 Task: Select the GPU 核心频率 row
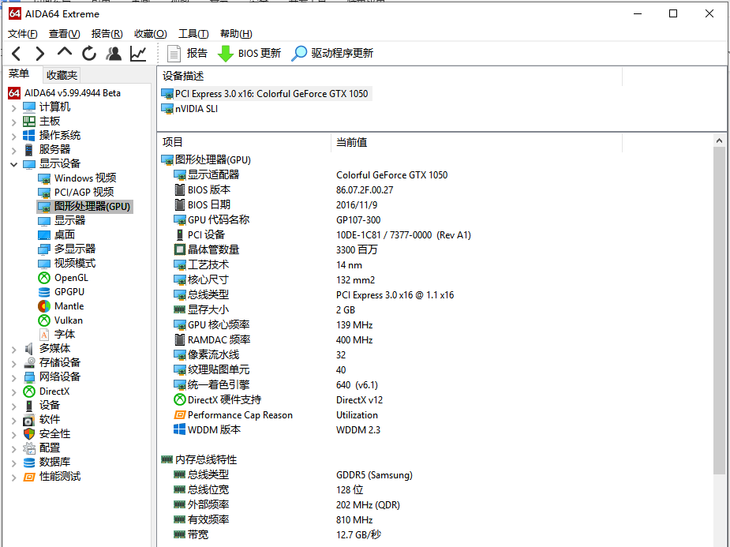click(x=218, y=325)
